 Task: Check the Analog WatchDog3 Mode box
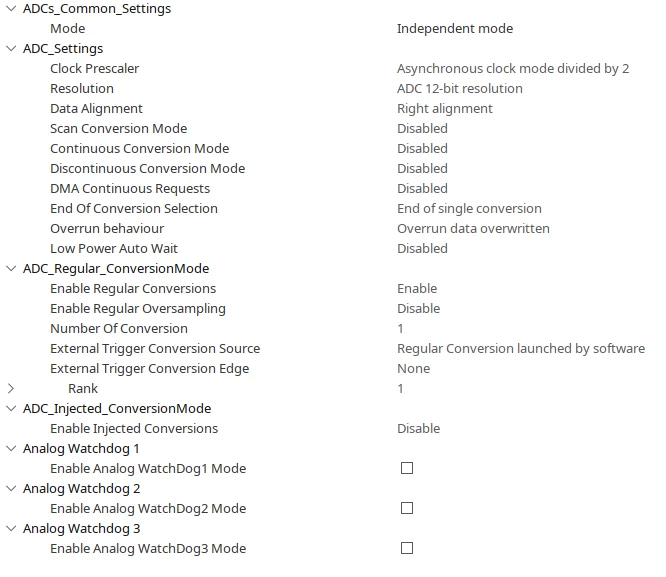(x=407, y=548)
